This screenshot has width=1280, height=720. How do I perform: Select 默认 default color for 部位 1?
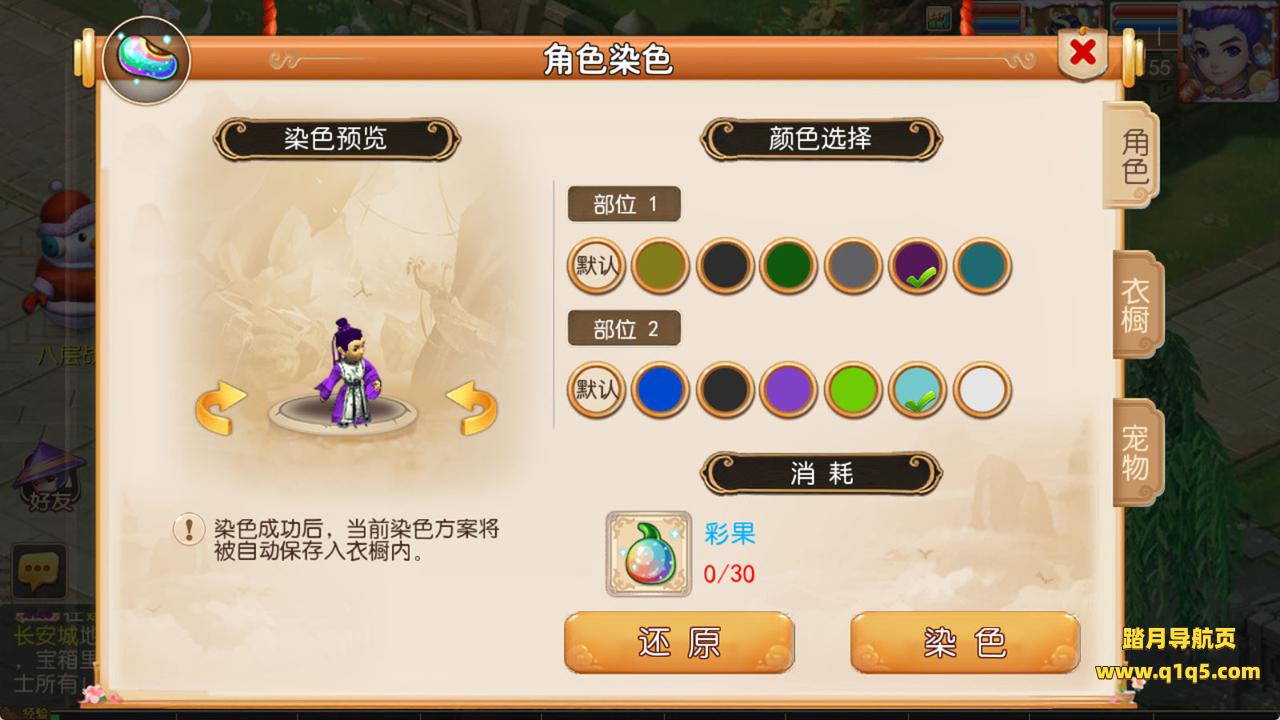coord(596,265)
